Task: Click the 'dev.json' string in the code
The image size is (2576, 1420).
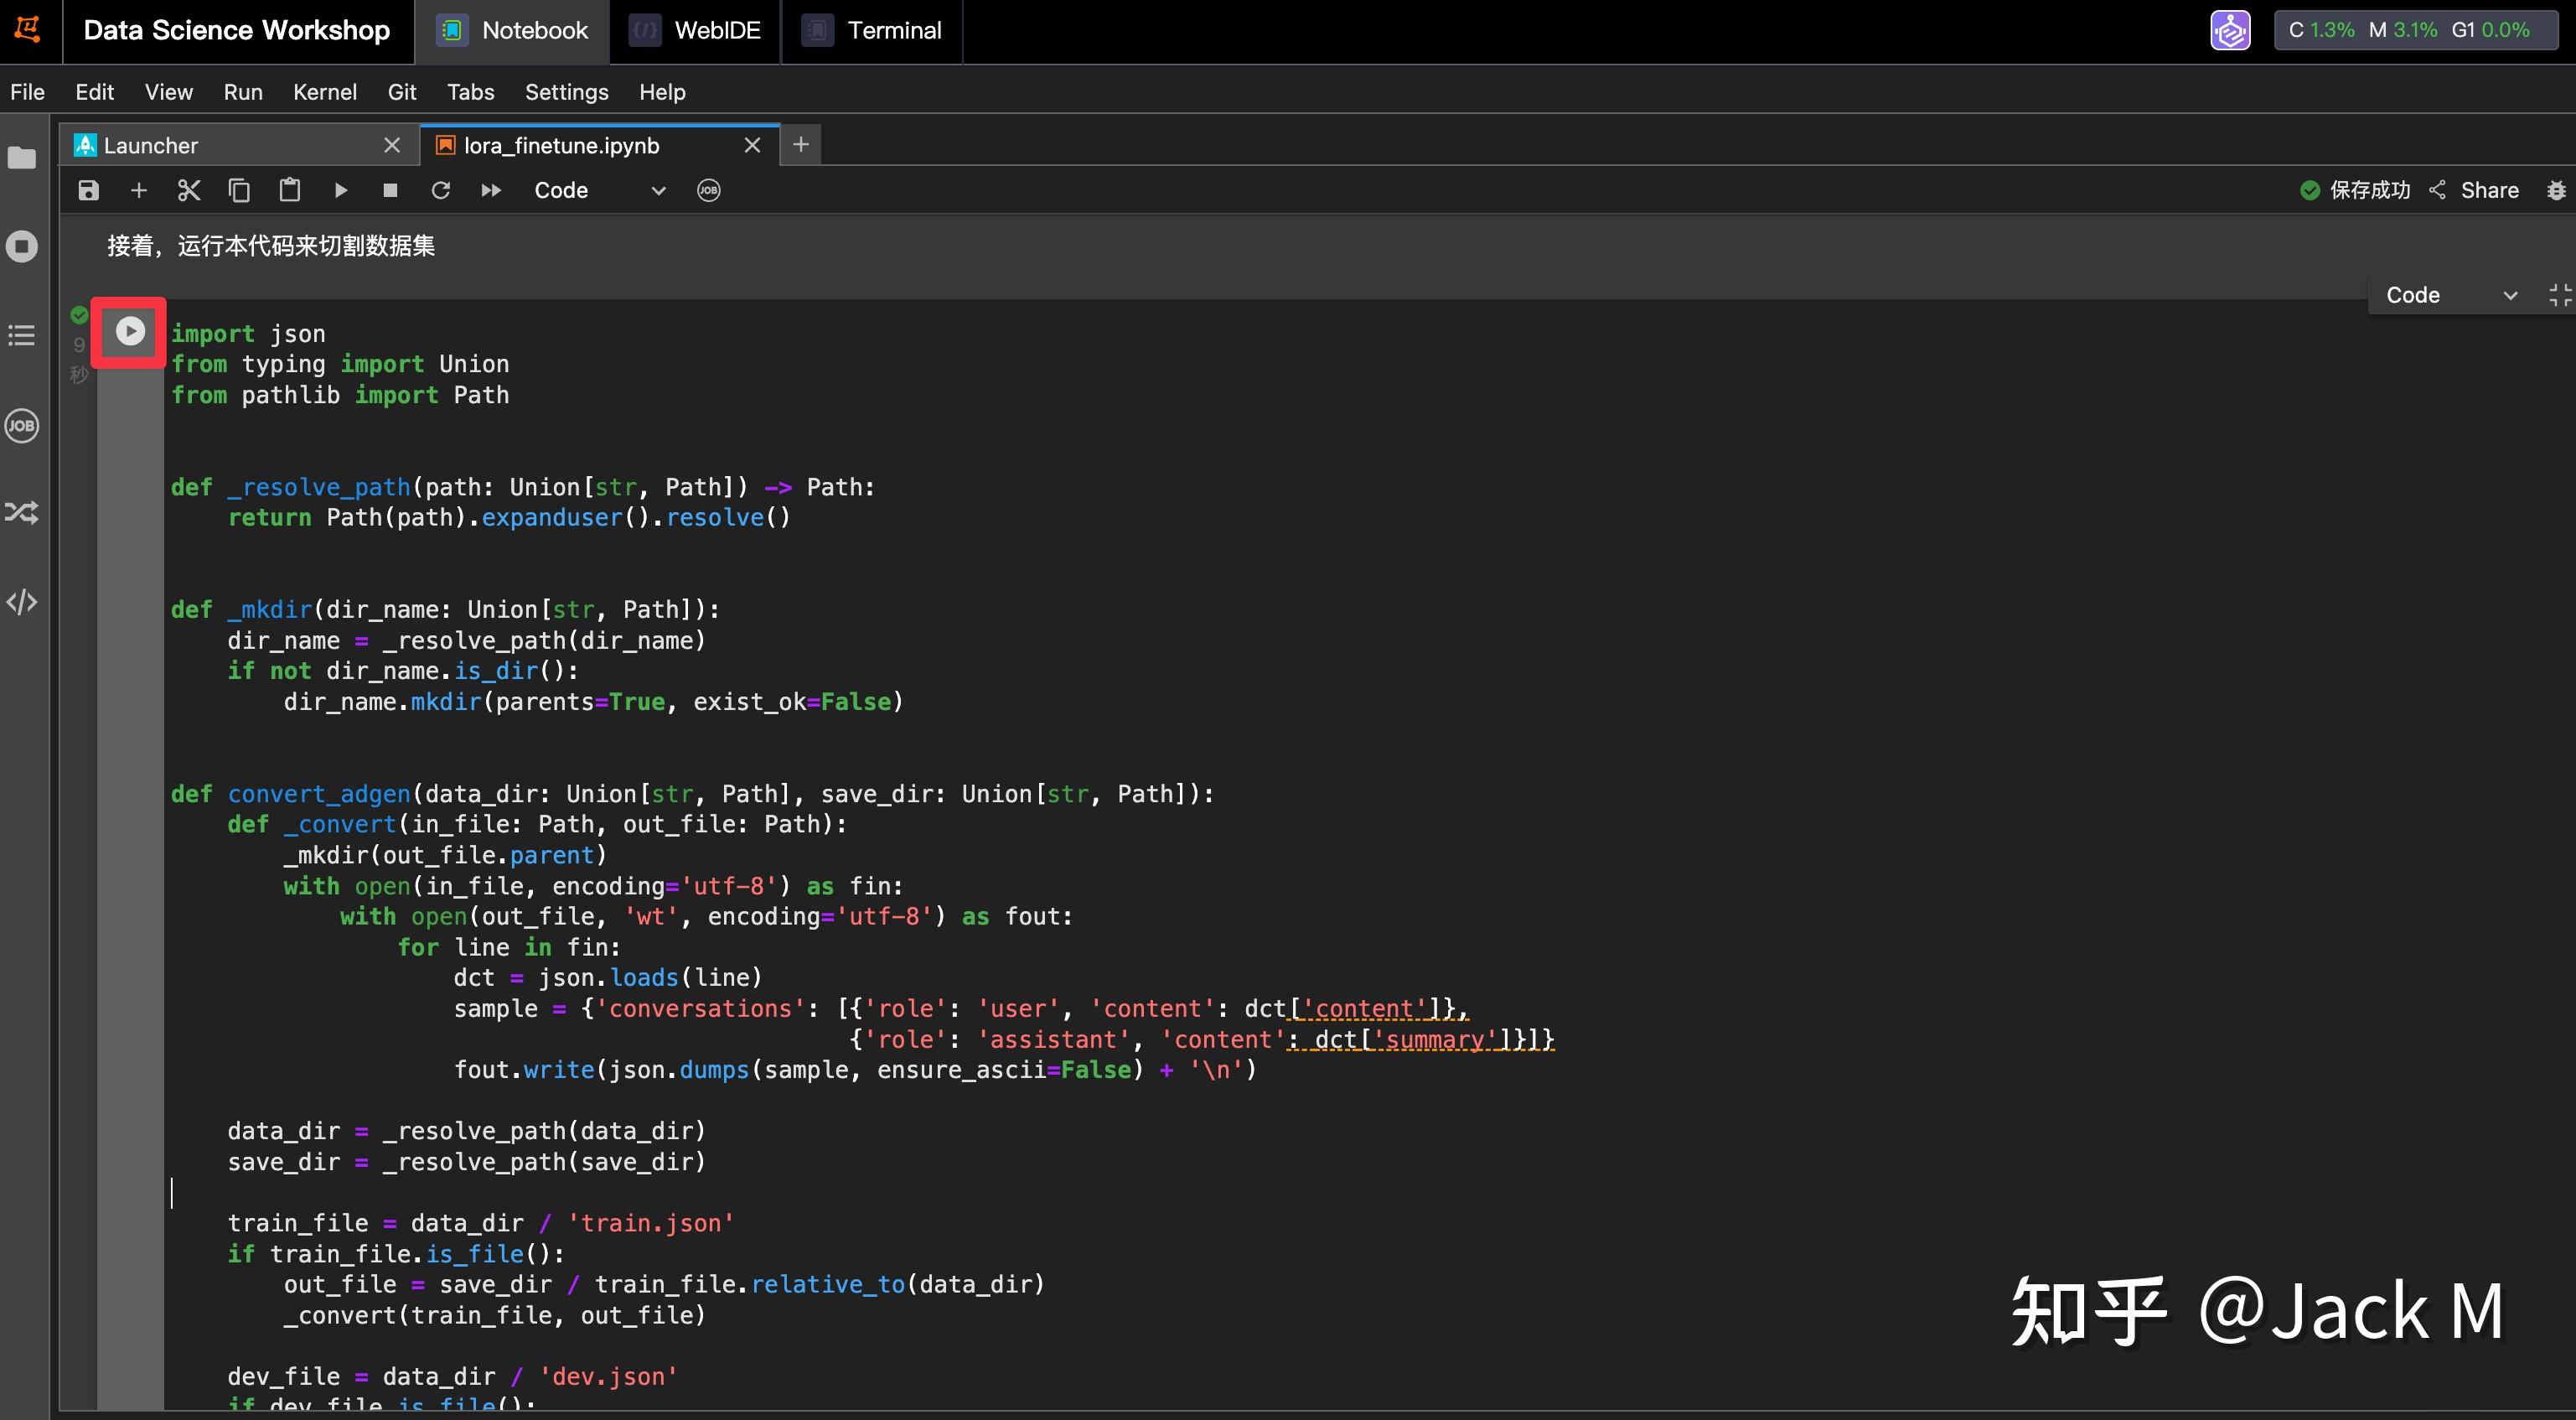Action: pos(608,1376)
